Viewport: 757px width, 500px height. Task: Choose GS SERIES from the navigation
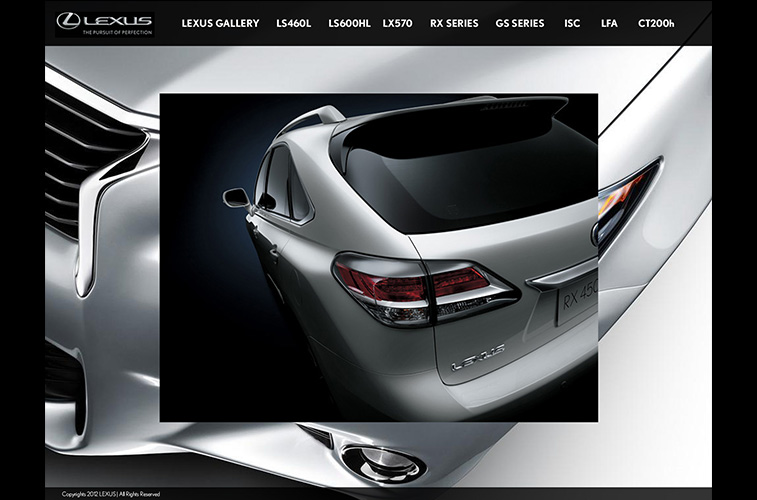pos(520,23)
